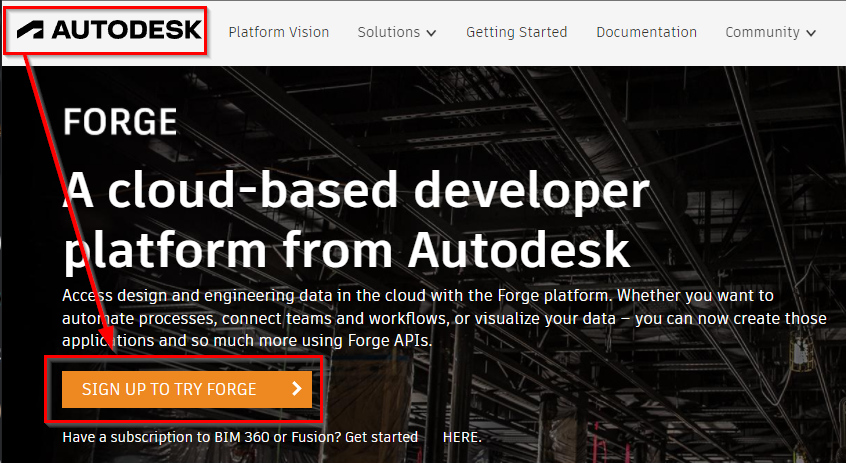Click the Sign Up to Try Forge button
This screenshot has width=846, height=463.
pos(187,389)
